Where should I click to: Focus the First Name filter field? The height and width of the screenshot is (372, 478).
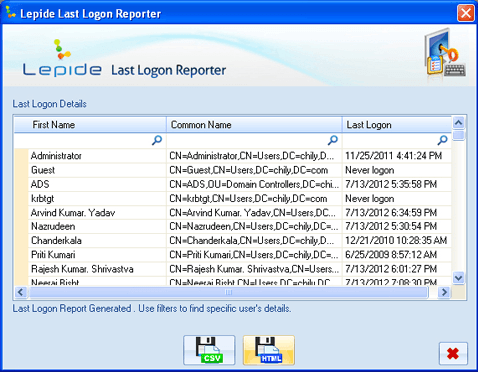tap(83, 140)
